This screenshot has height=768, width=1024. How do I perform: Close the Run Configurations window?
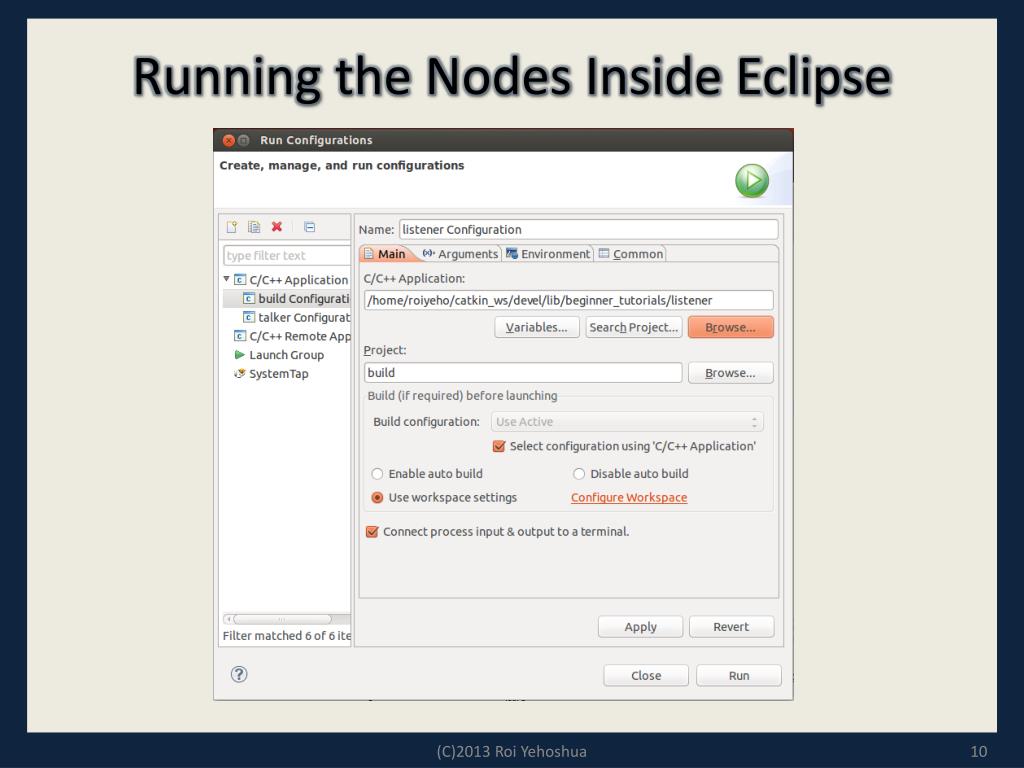point(228,140)
